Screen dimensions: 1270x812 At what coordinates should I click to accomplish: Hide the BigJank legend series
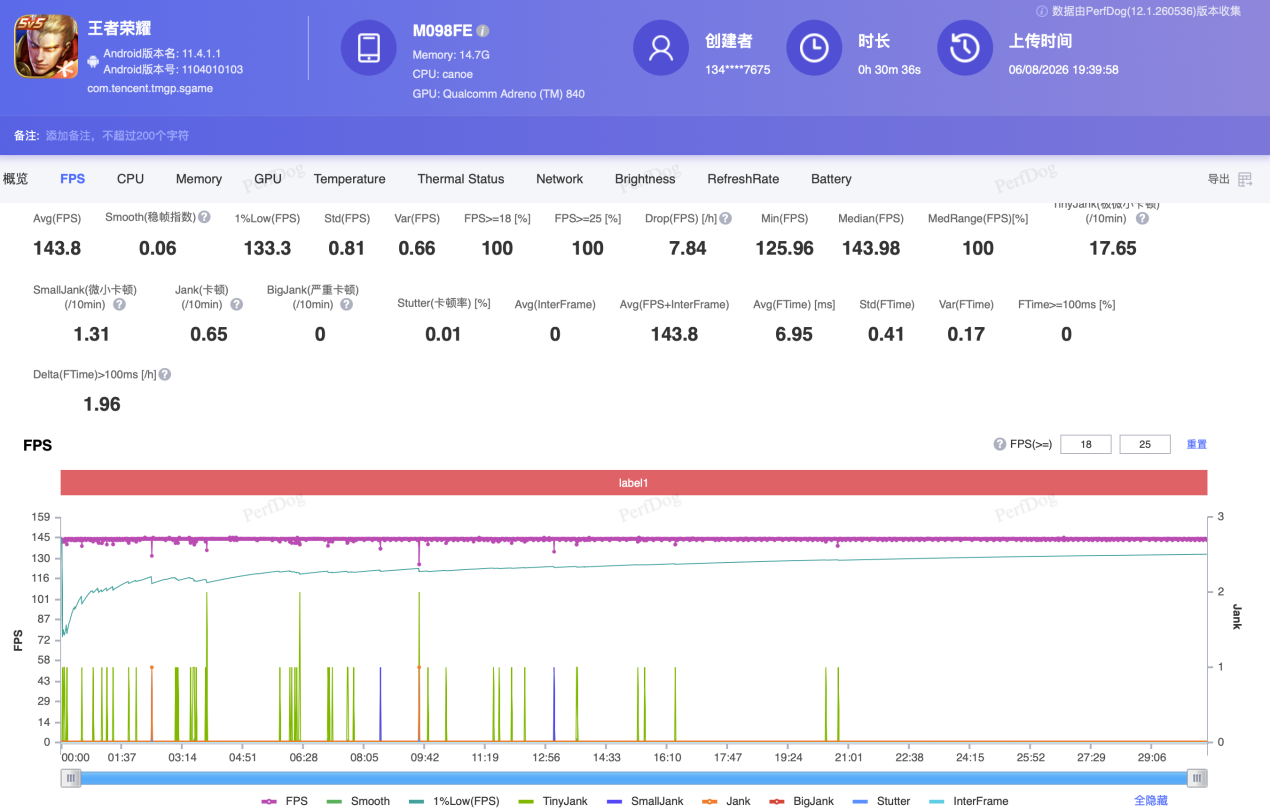[x=801, y=801]
